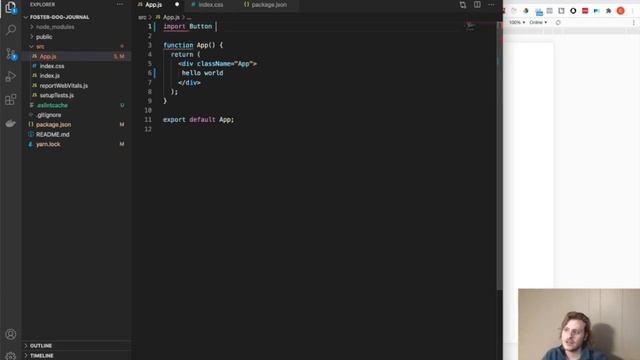Click the red extension icon in browser toolbar
This screenshot has width=640, height=360.
click(585, 11)
